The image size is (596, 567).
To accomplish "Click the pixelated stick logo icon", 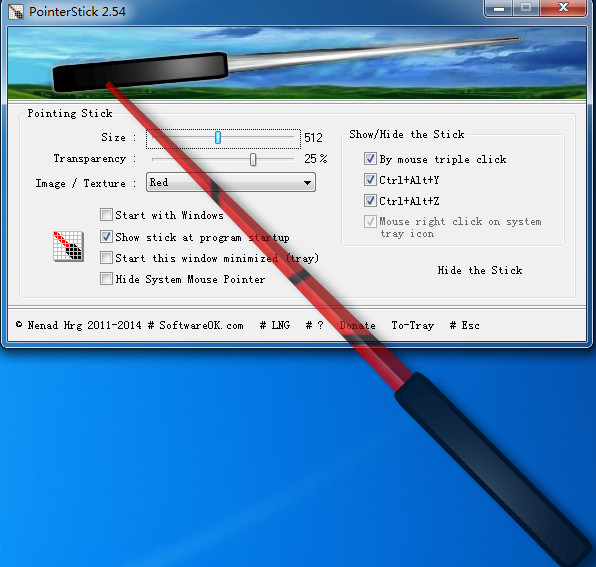I will 68,246.
